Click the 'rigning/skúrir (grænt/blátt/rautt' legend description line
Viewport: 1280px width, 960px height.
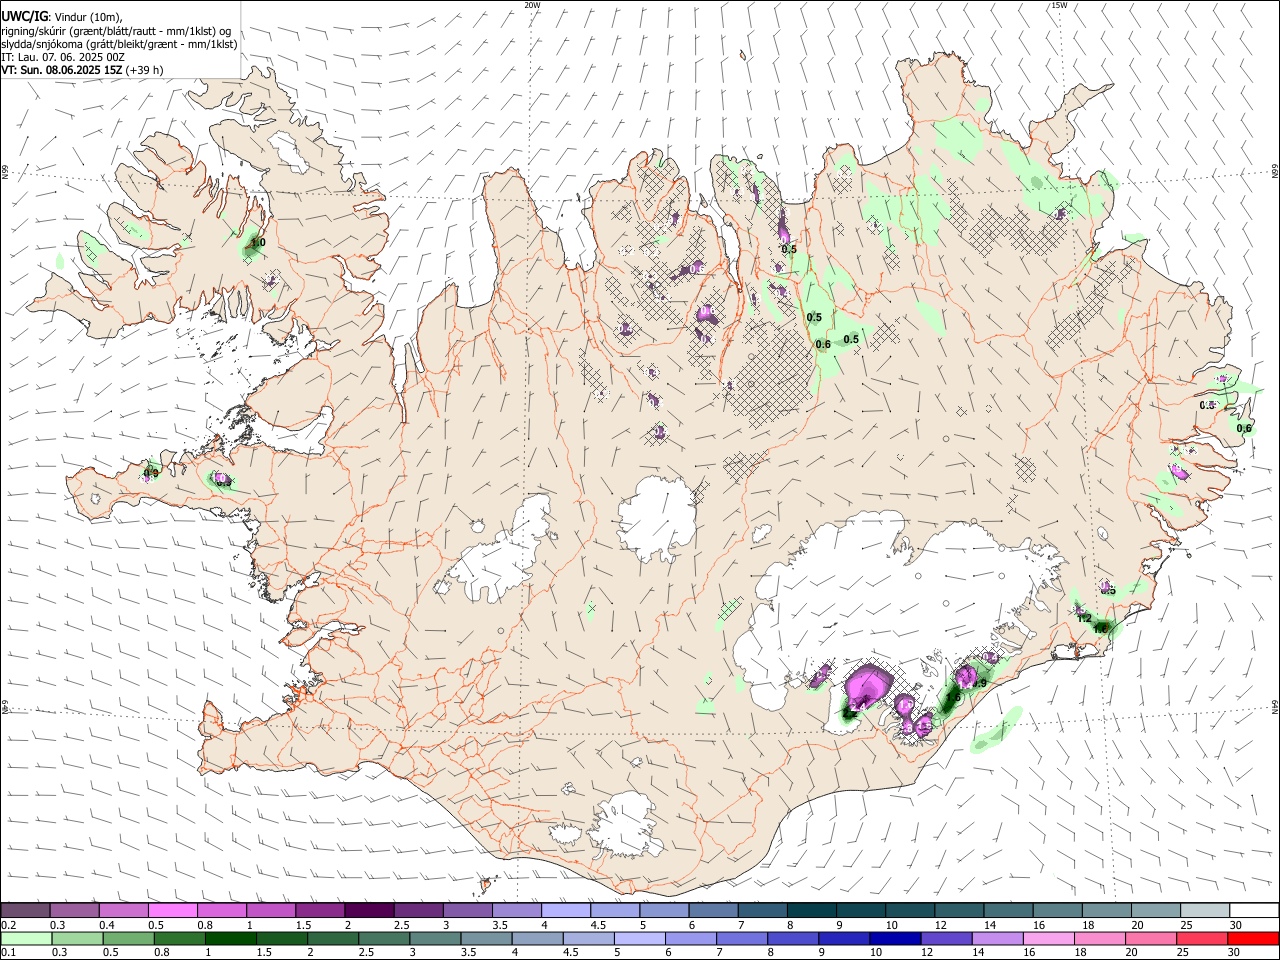(116, 31)
